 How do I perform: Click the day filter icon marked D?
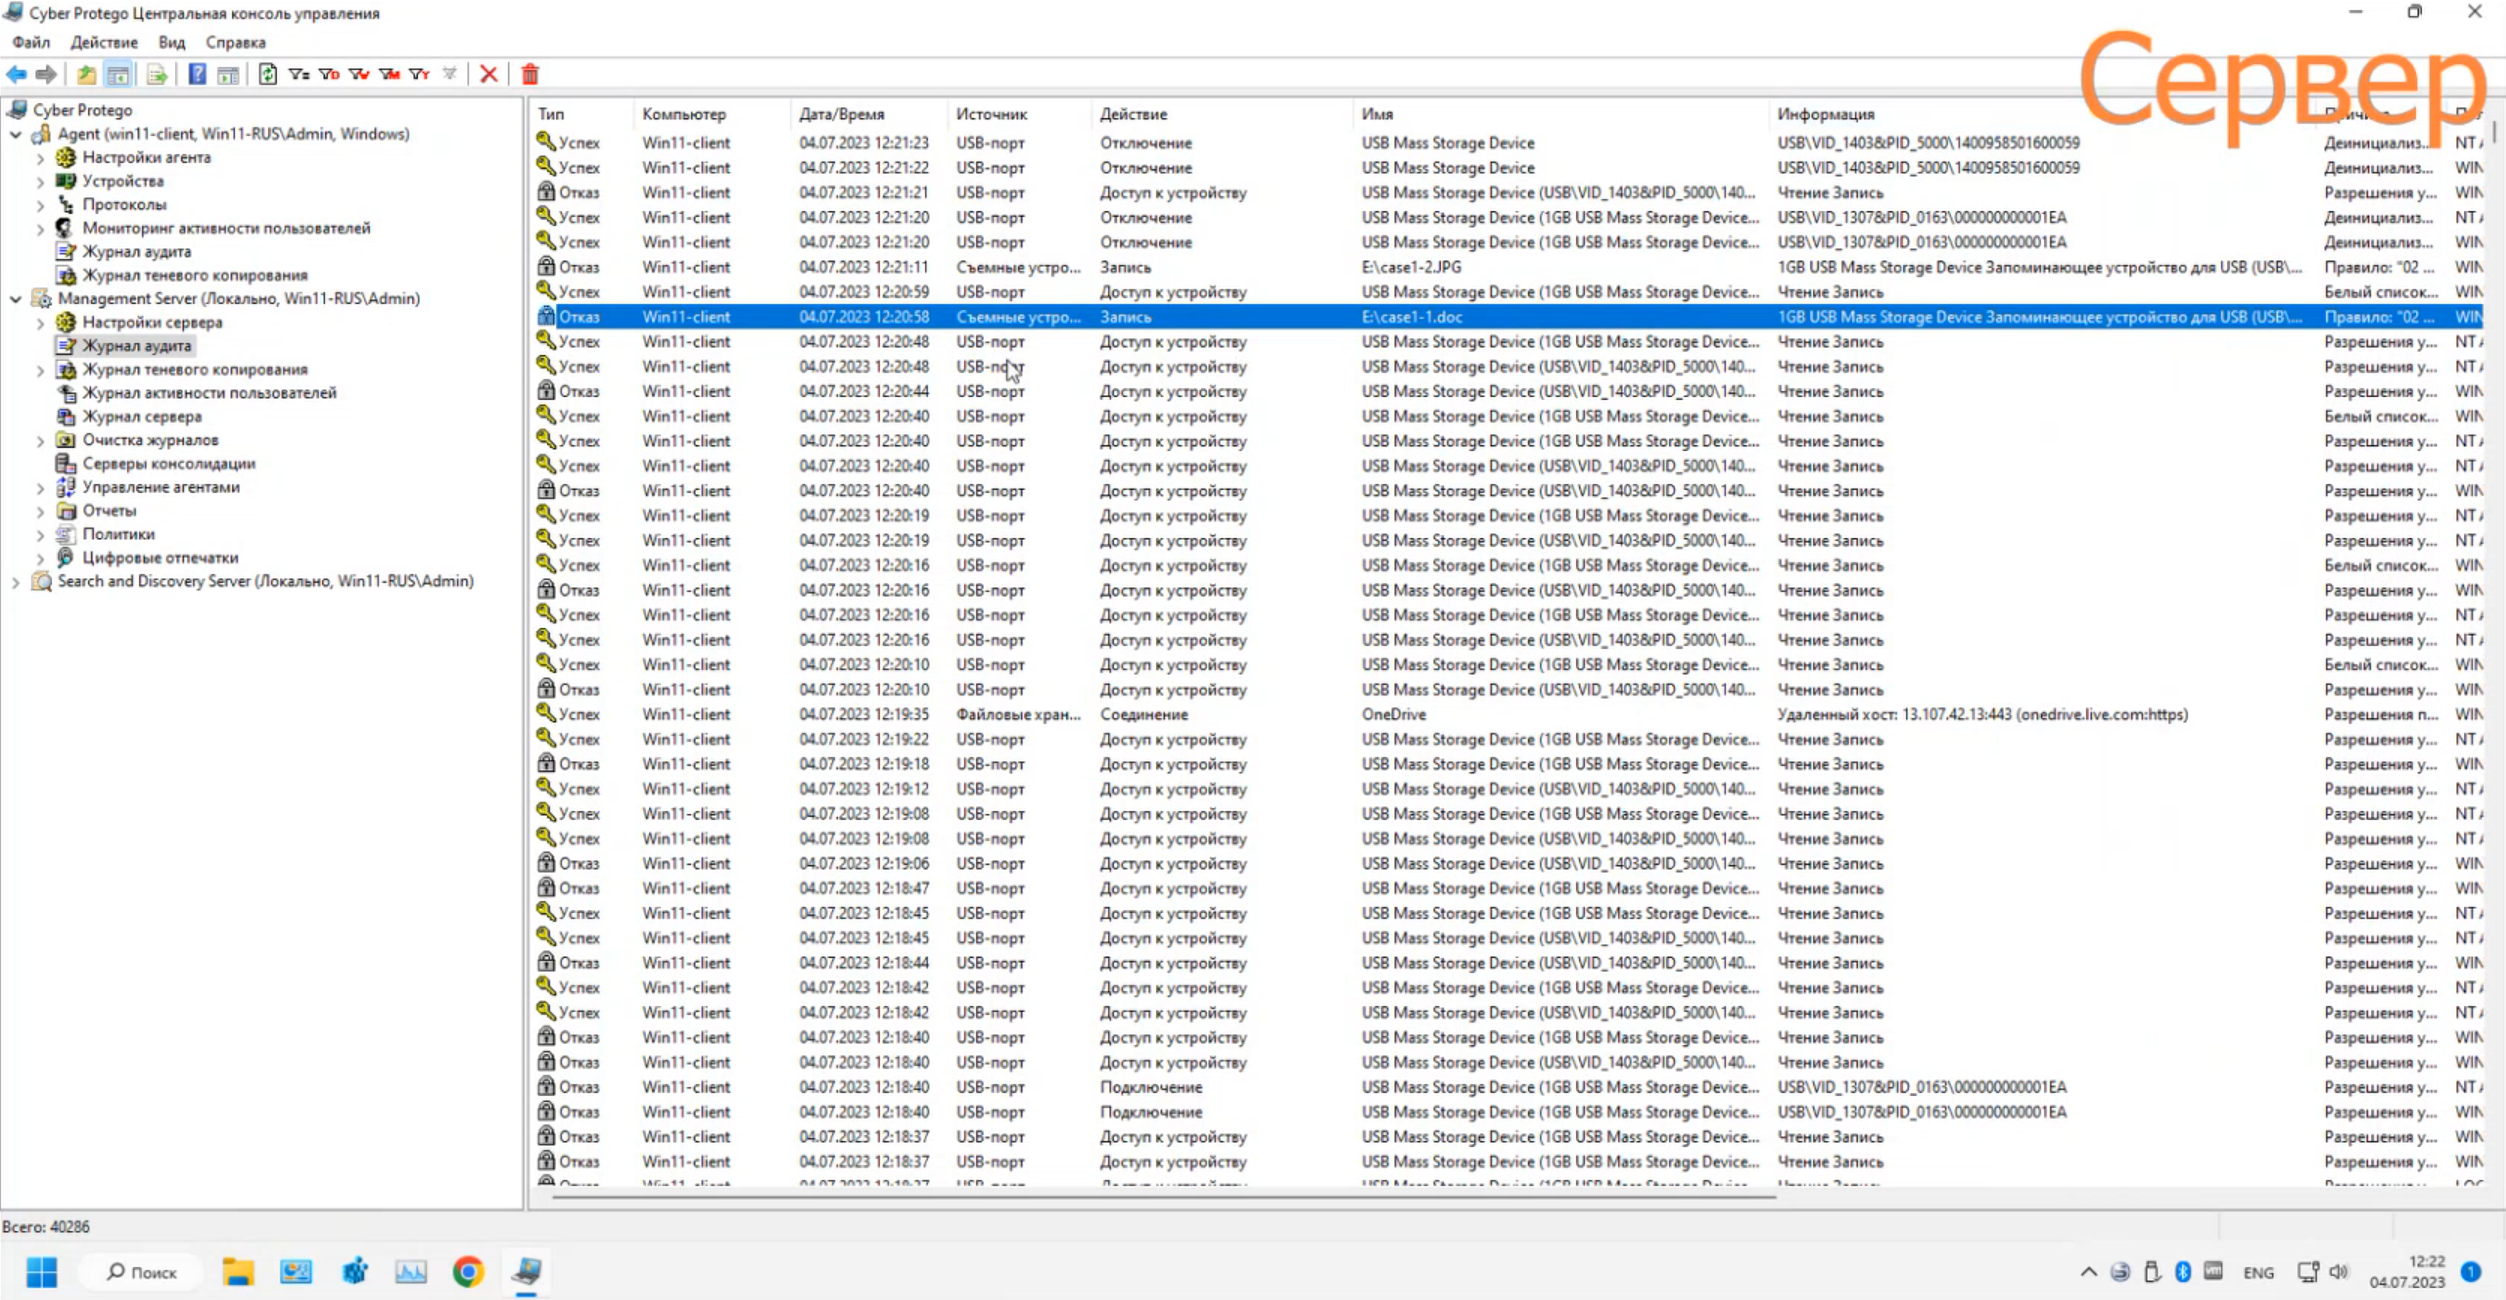[x=329, y=74]
